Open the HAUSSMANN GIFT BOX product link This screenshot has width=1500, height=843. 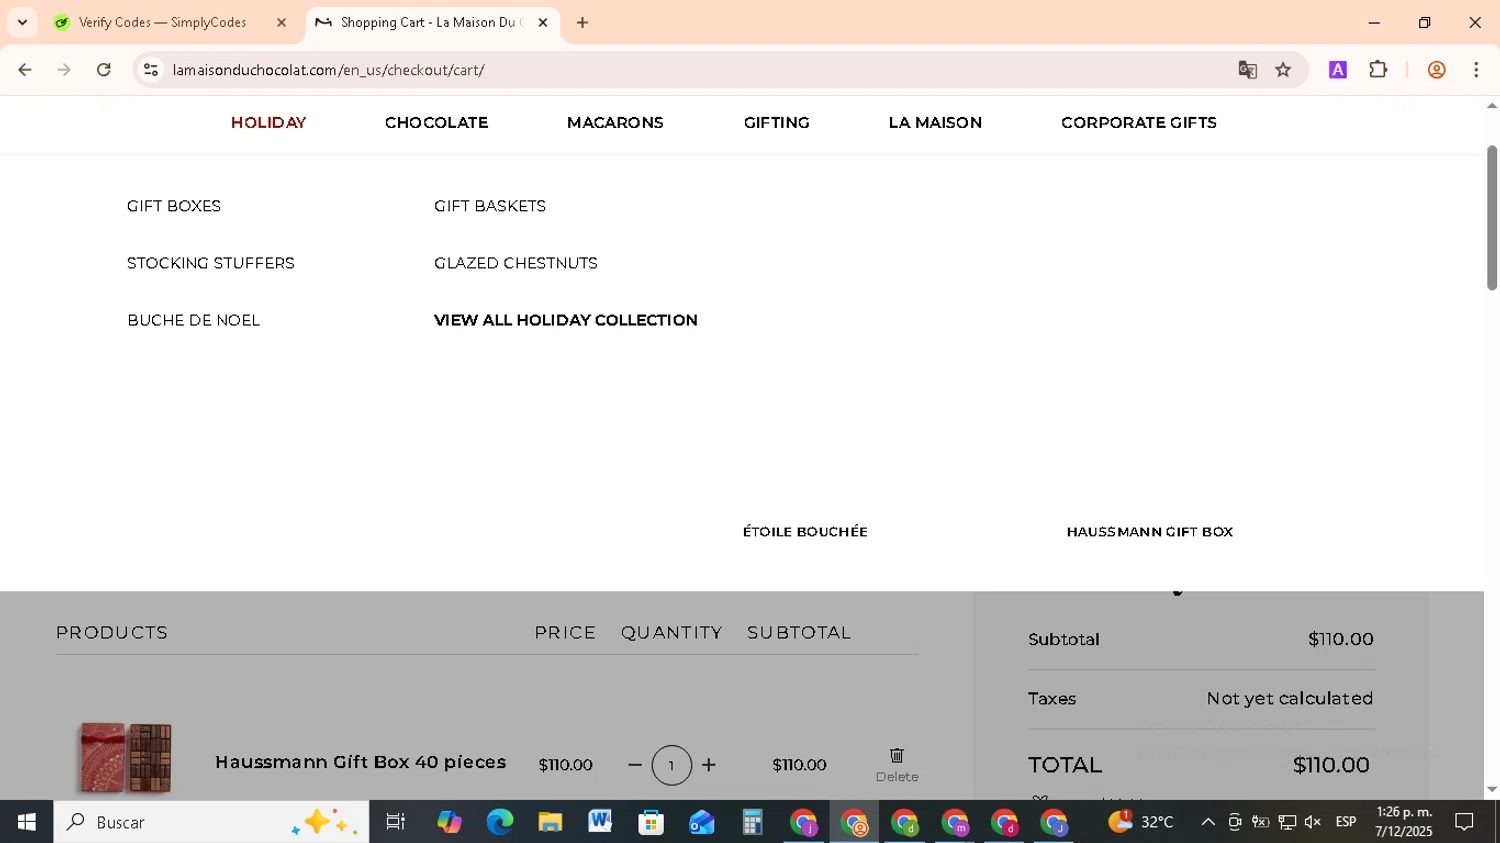coord(1150,532)
